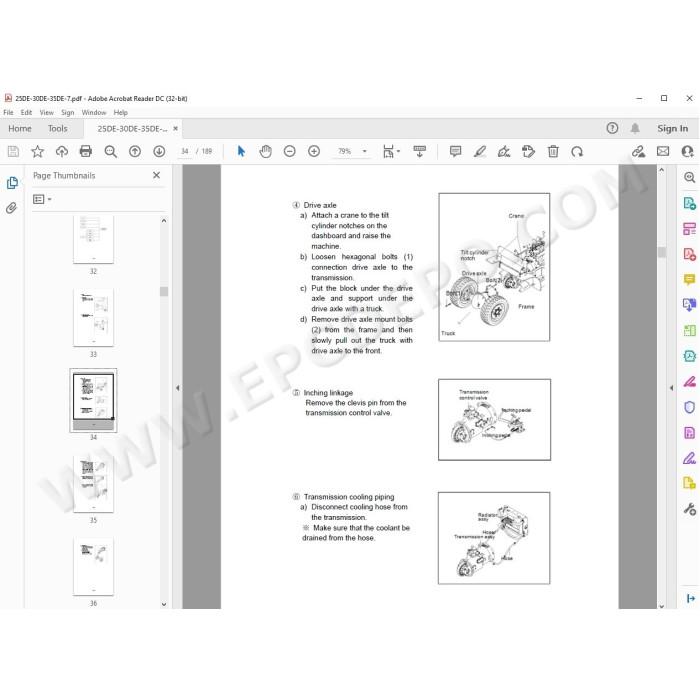
Task: Rotate the page with rotate icon
Action: tap(577, 152)
